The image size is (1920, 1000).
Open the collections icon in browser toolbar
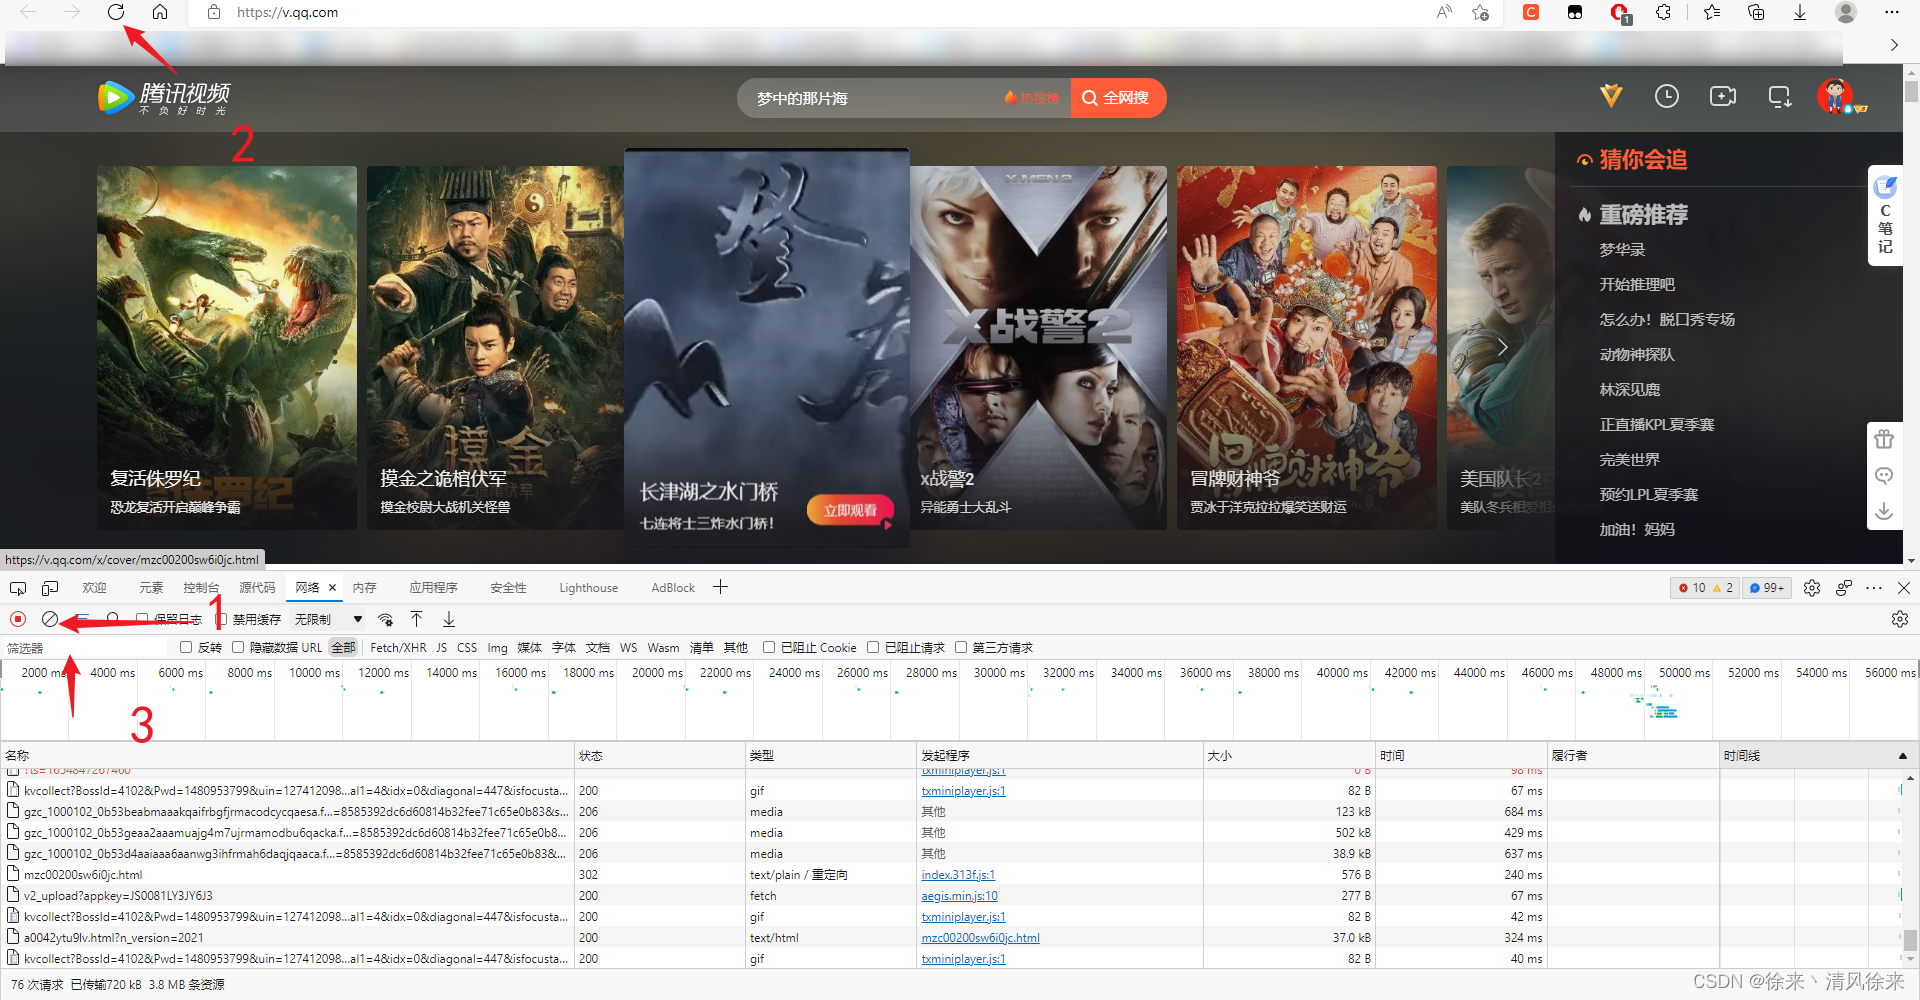click(x=1756, y=12)
